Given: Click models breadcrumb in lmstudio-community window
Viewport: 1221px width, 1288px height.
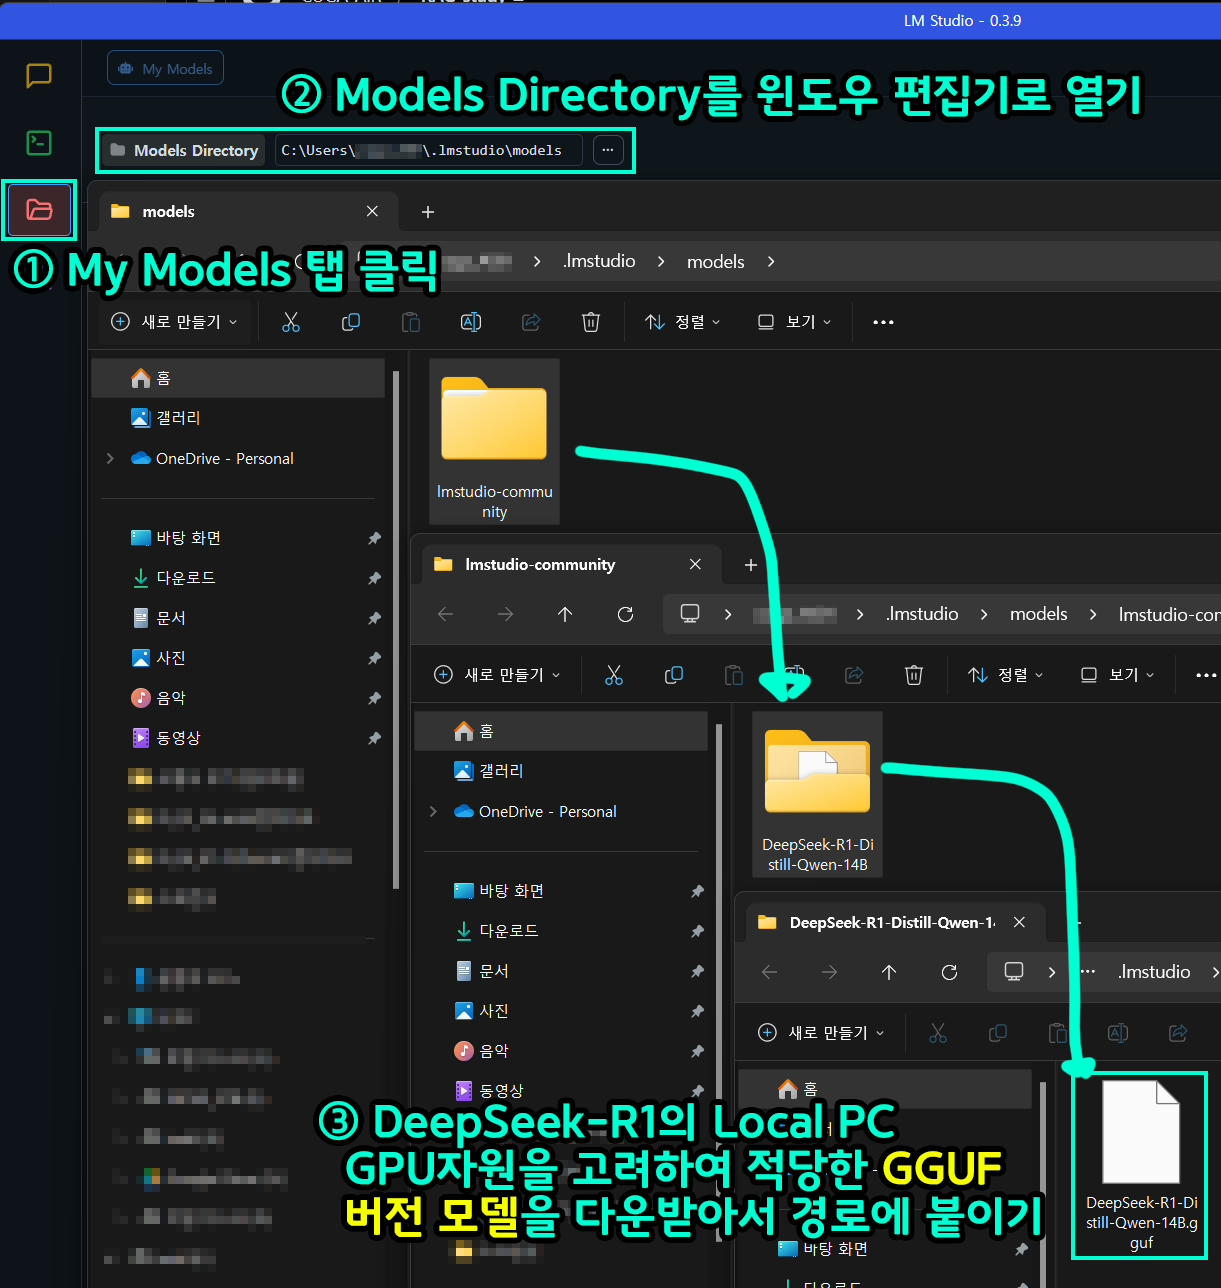Looking at the screenshot, I should (1038, 614).
